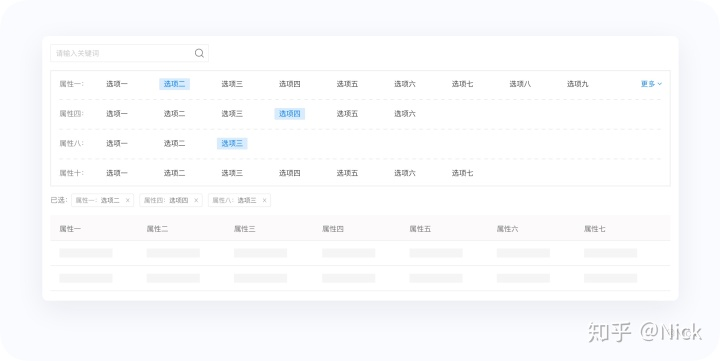Select 选项二 in the 属性四 row
The width and height of the screenshot is (720, 361).
(174, 114)
